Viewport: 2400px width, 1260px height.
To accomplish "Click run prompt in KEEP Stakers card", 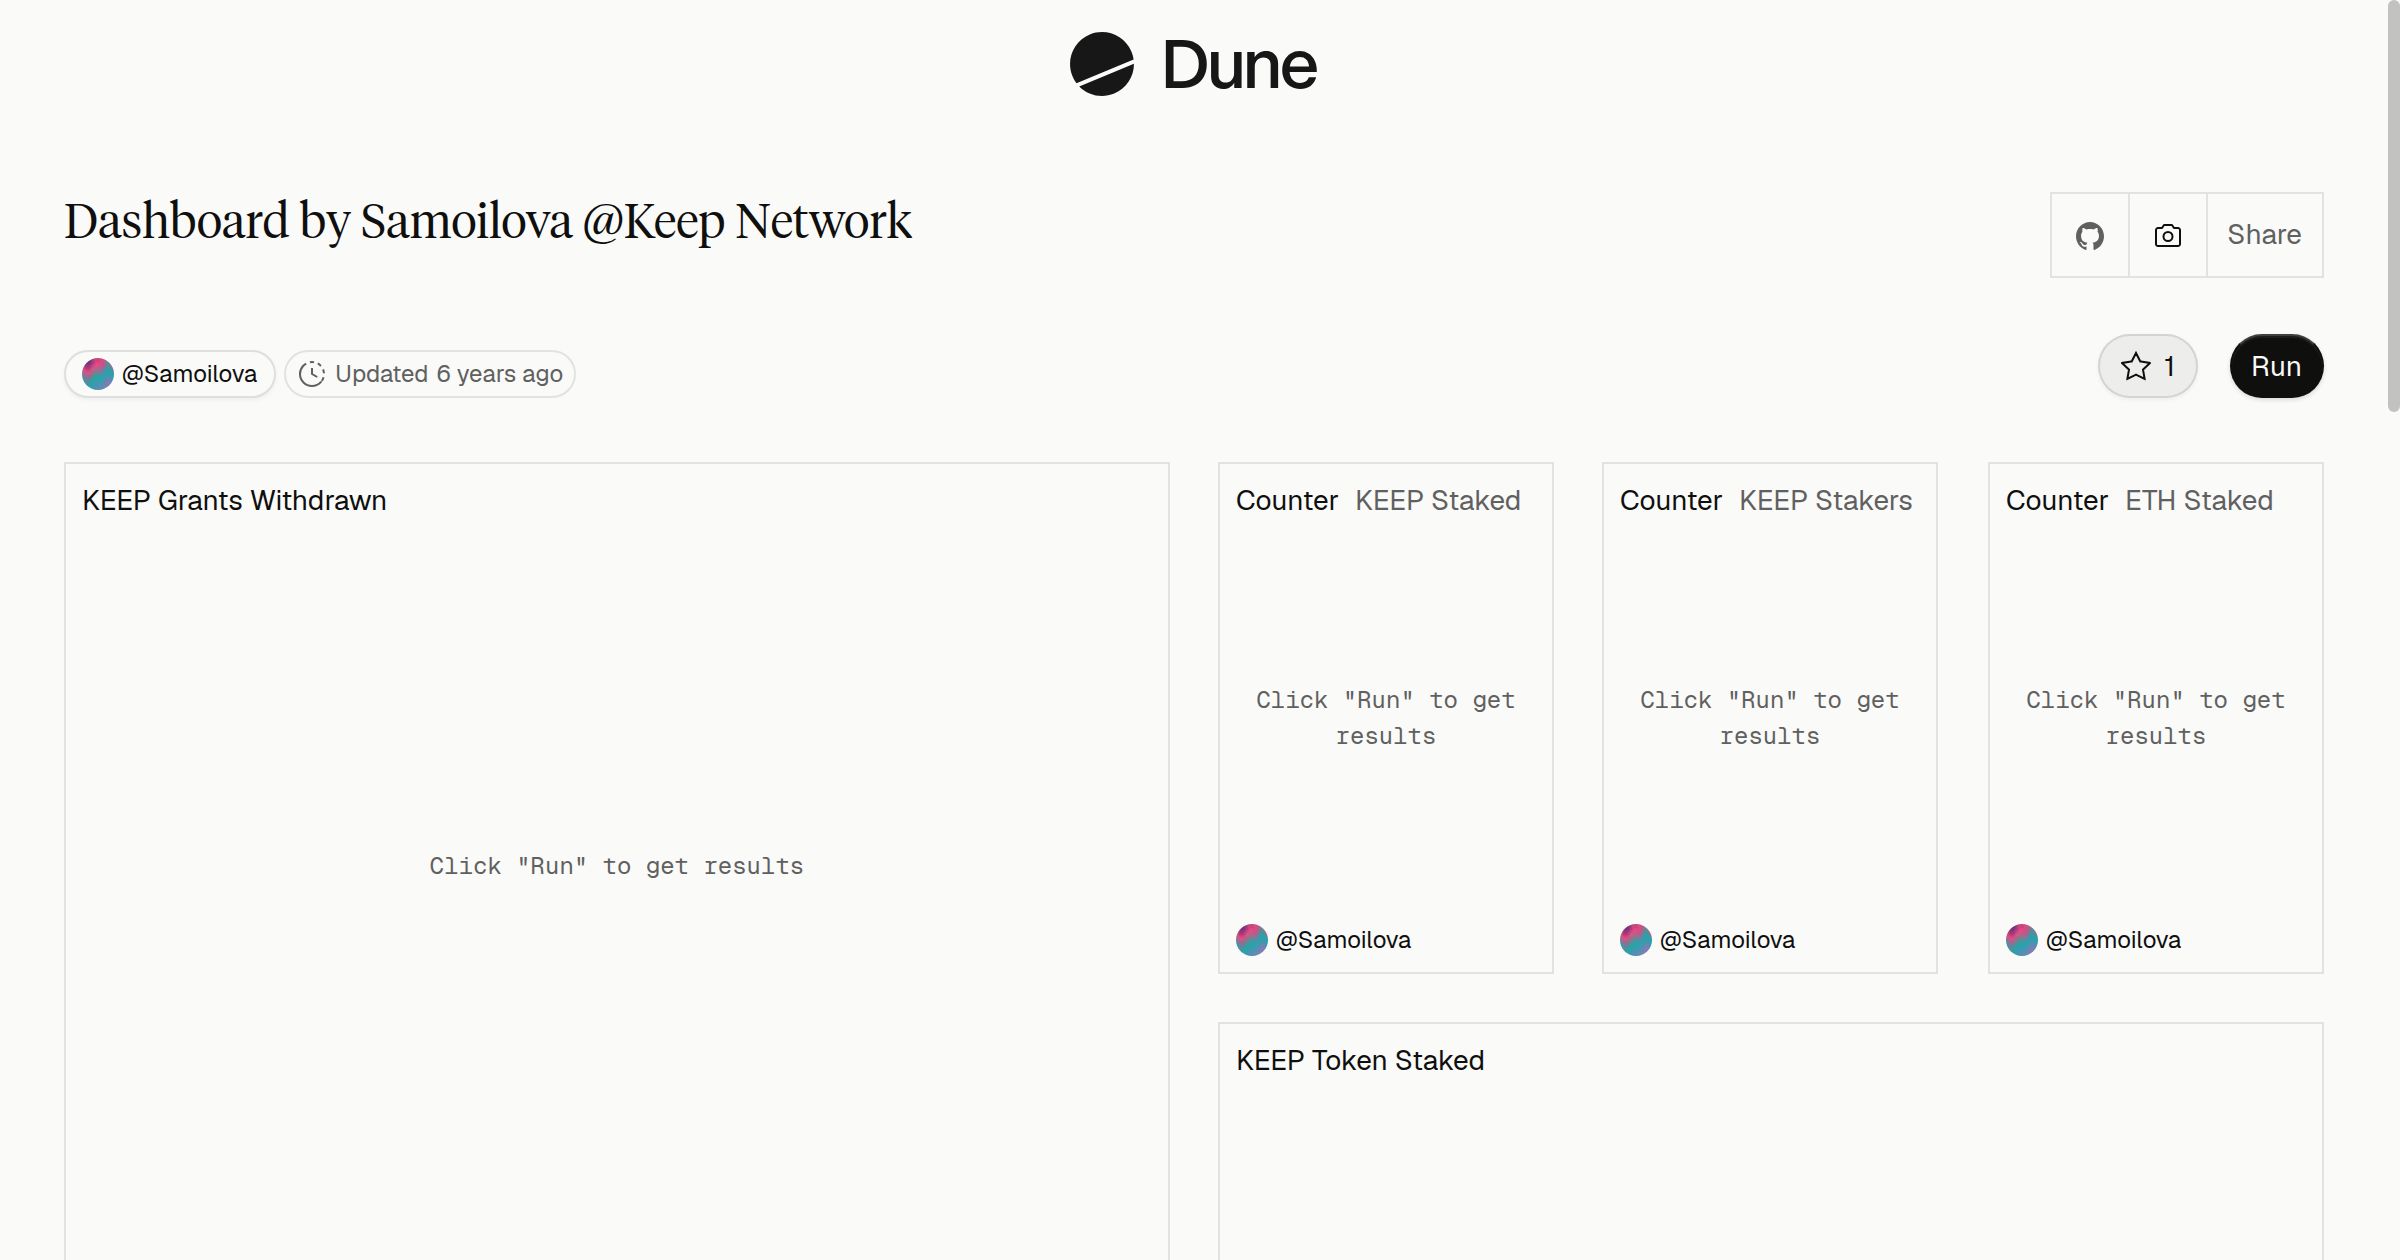I will coord(1770,718).
